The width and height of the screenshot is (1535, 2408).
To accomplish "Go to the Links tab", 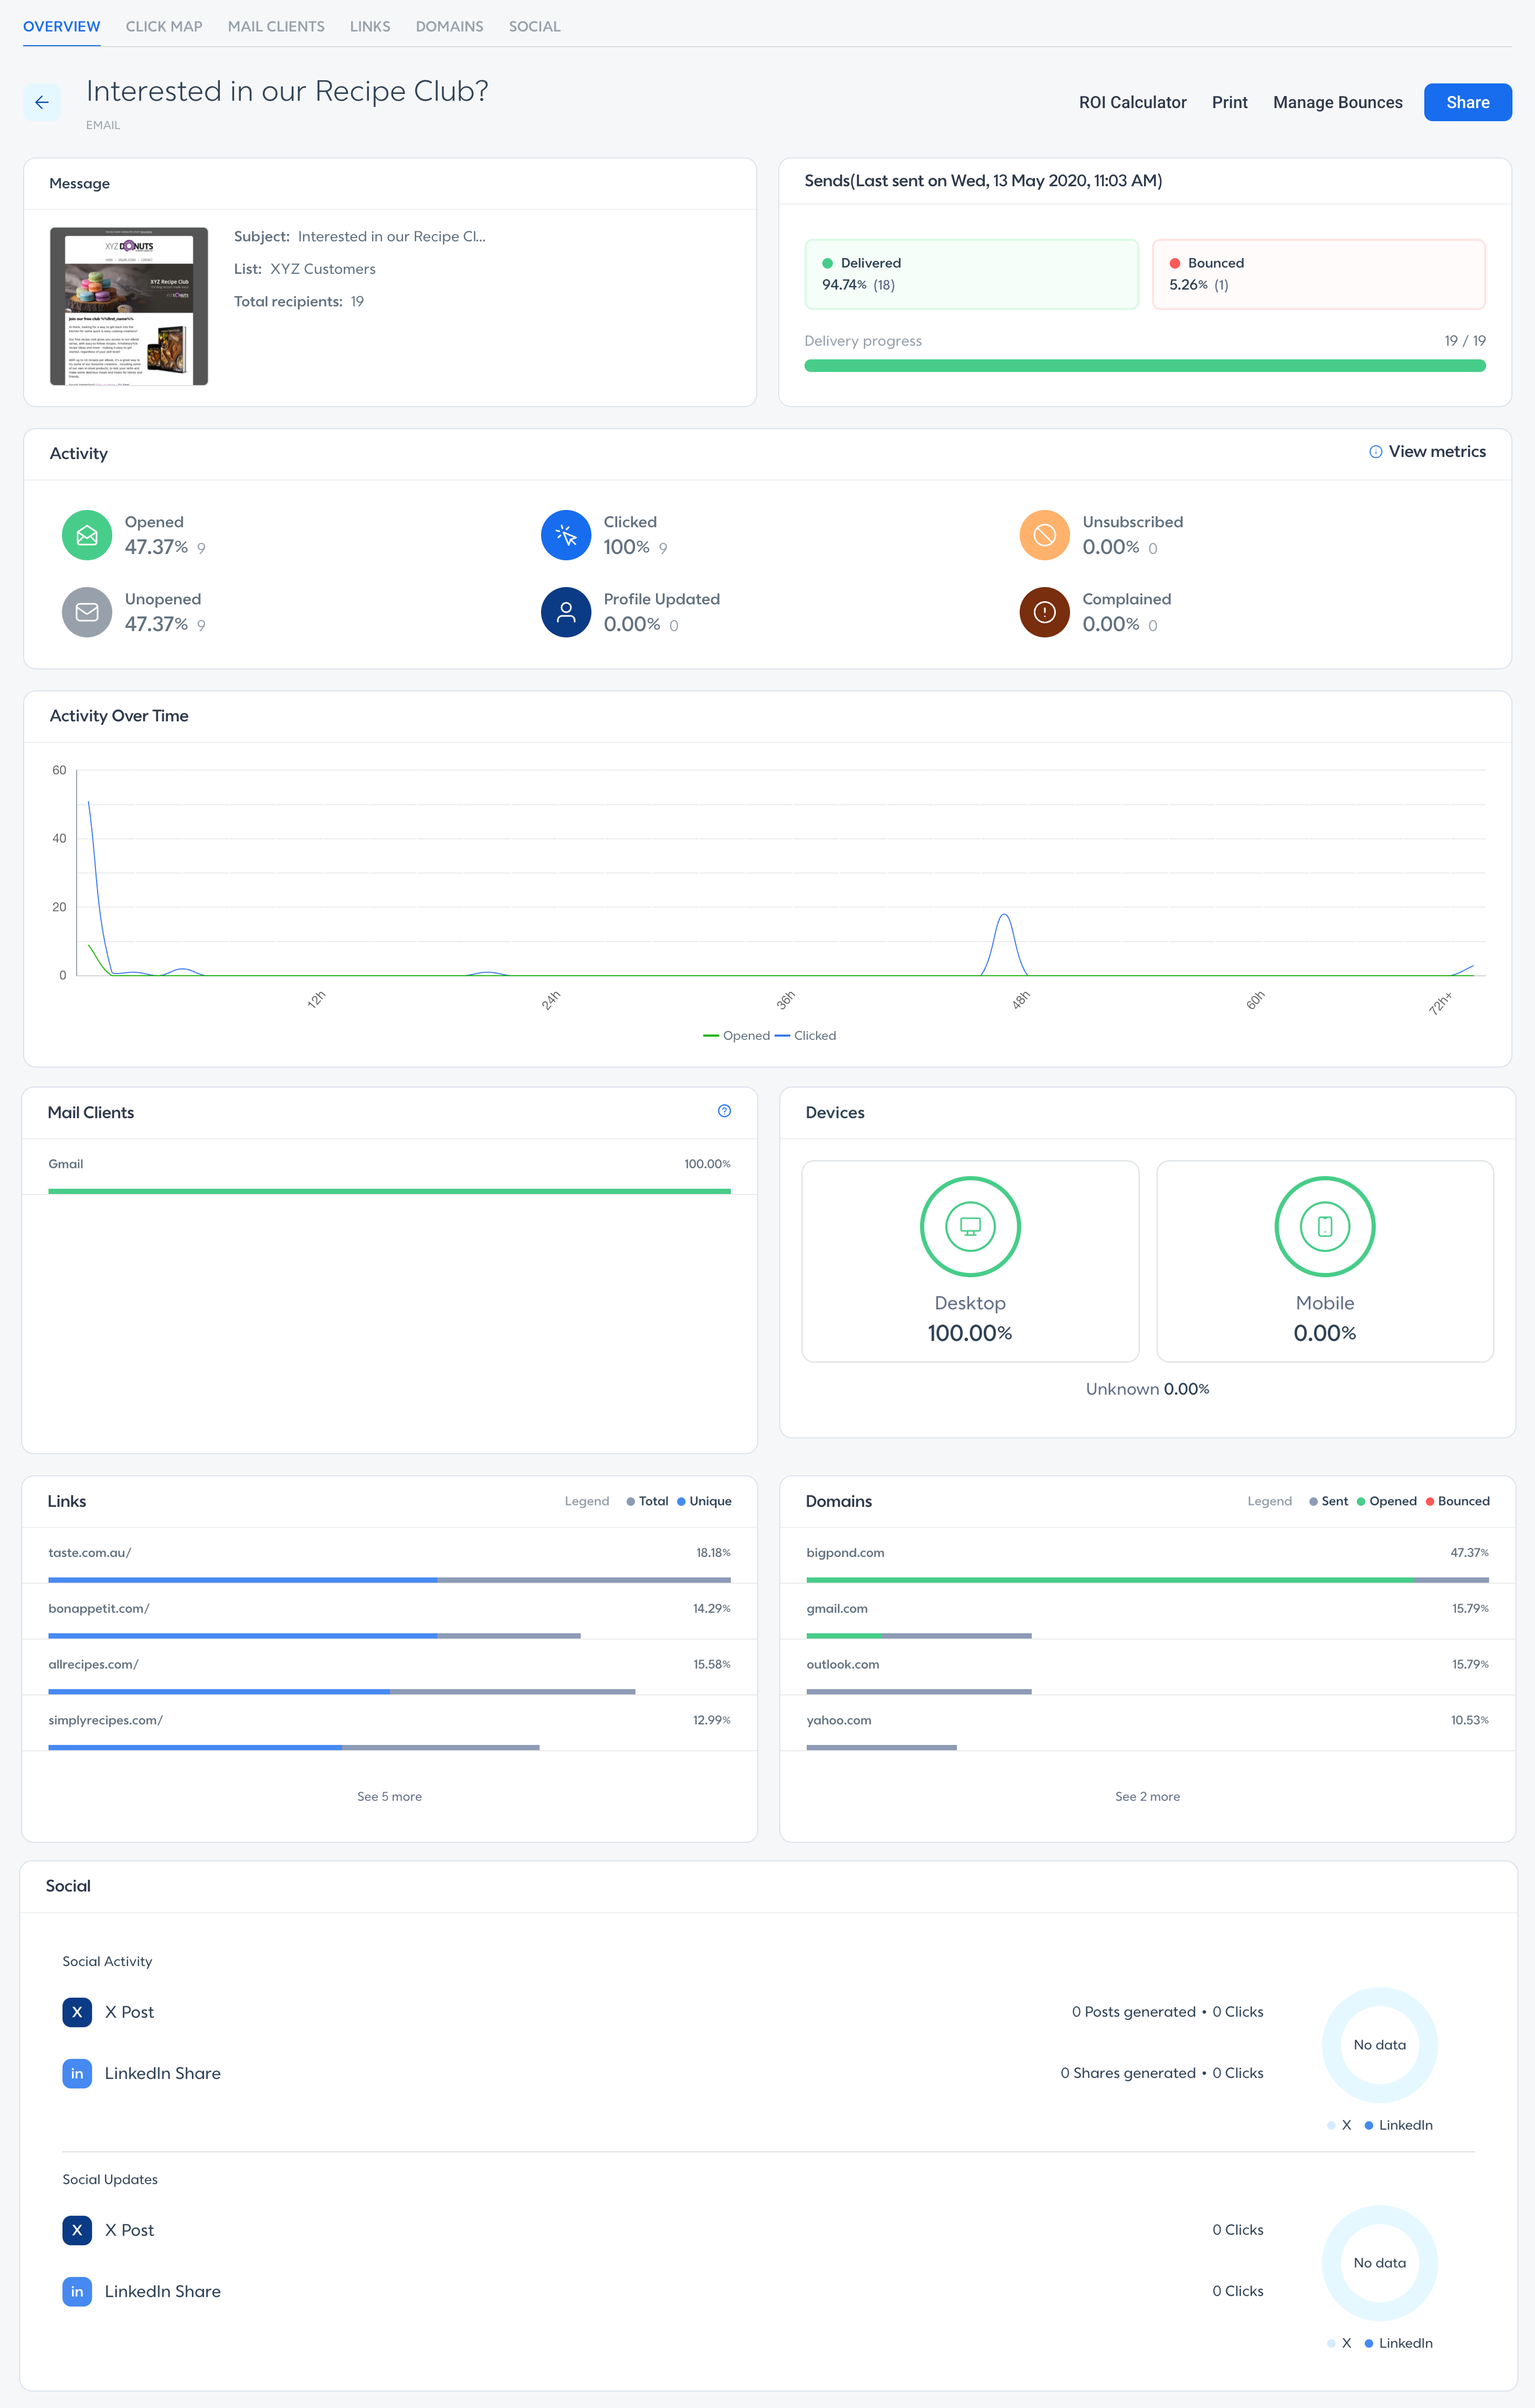I will [x=370, y=26].
